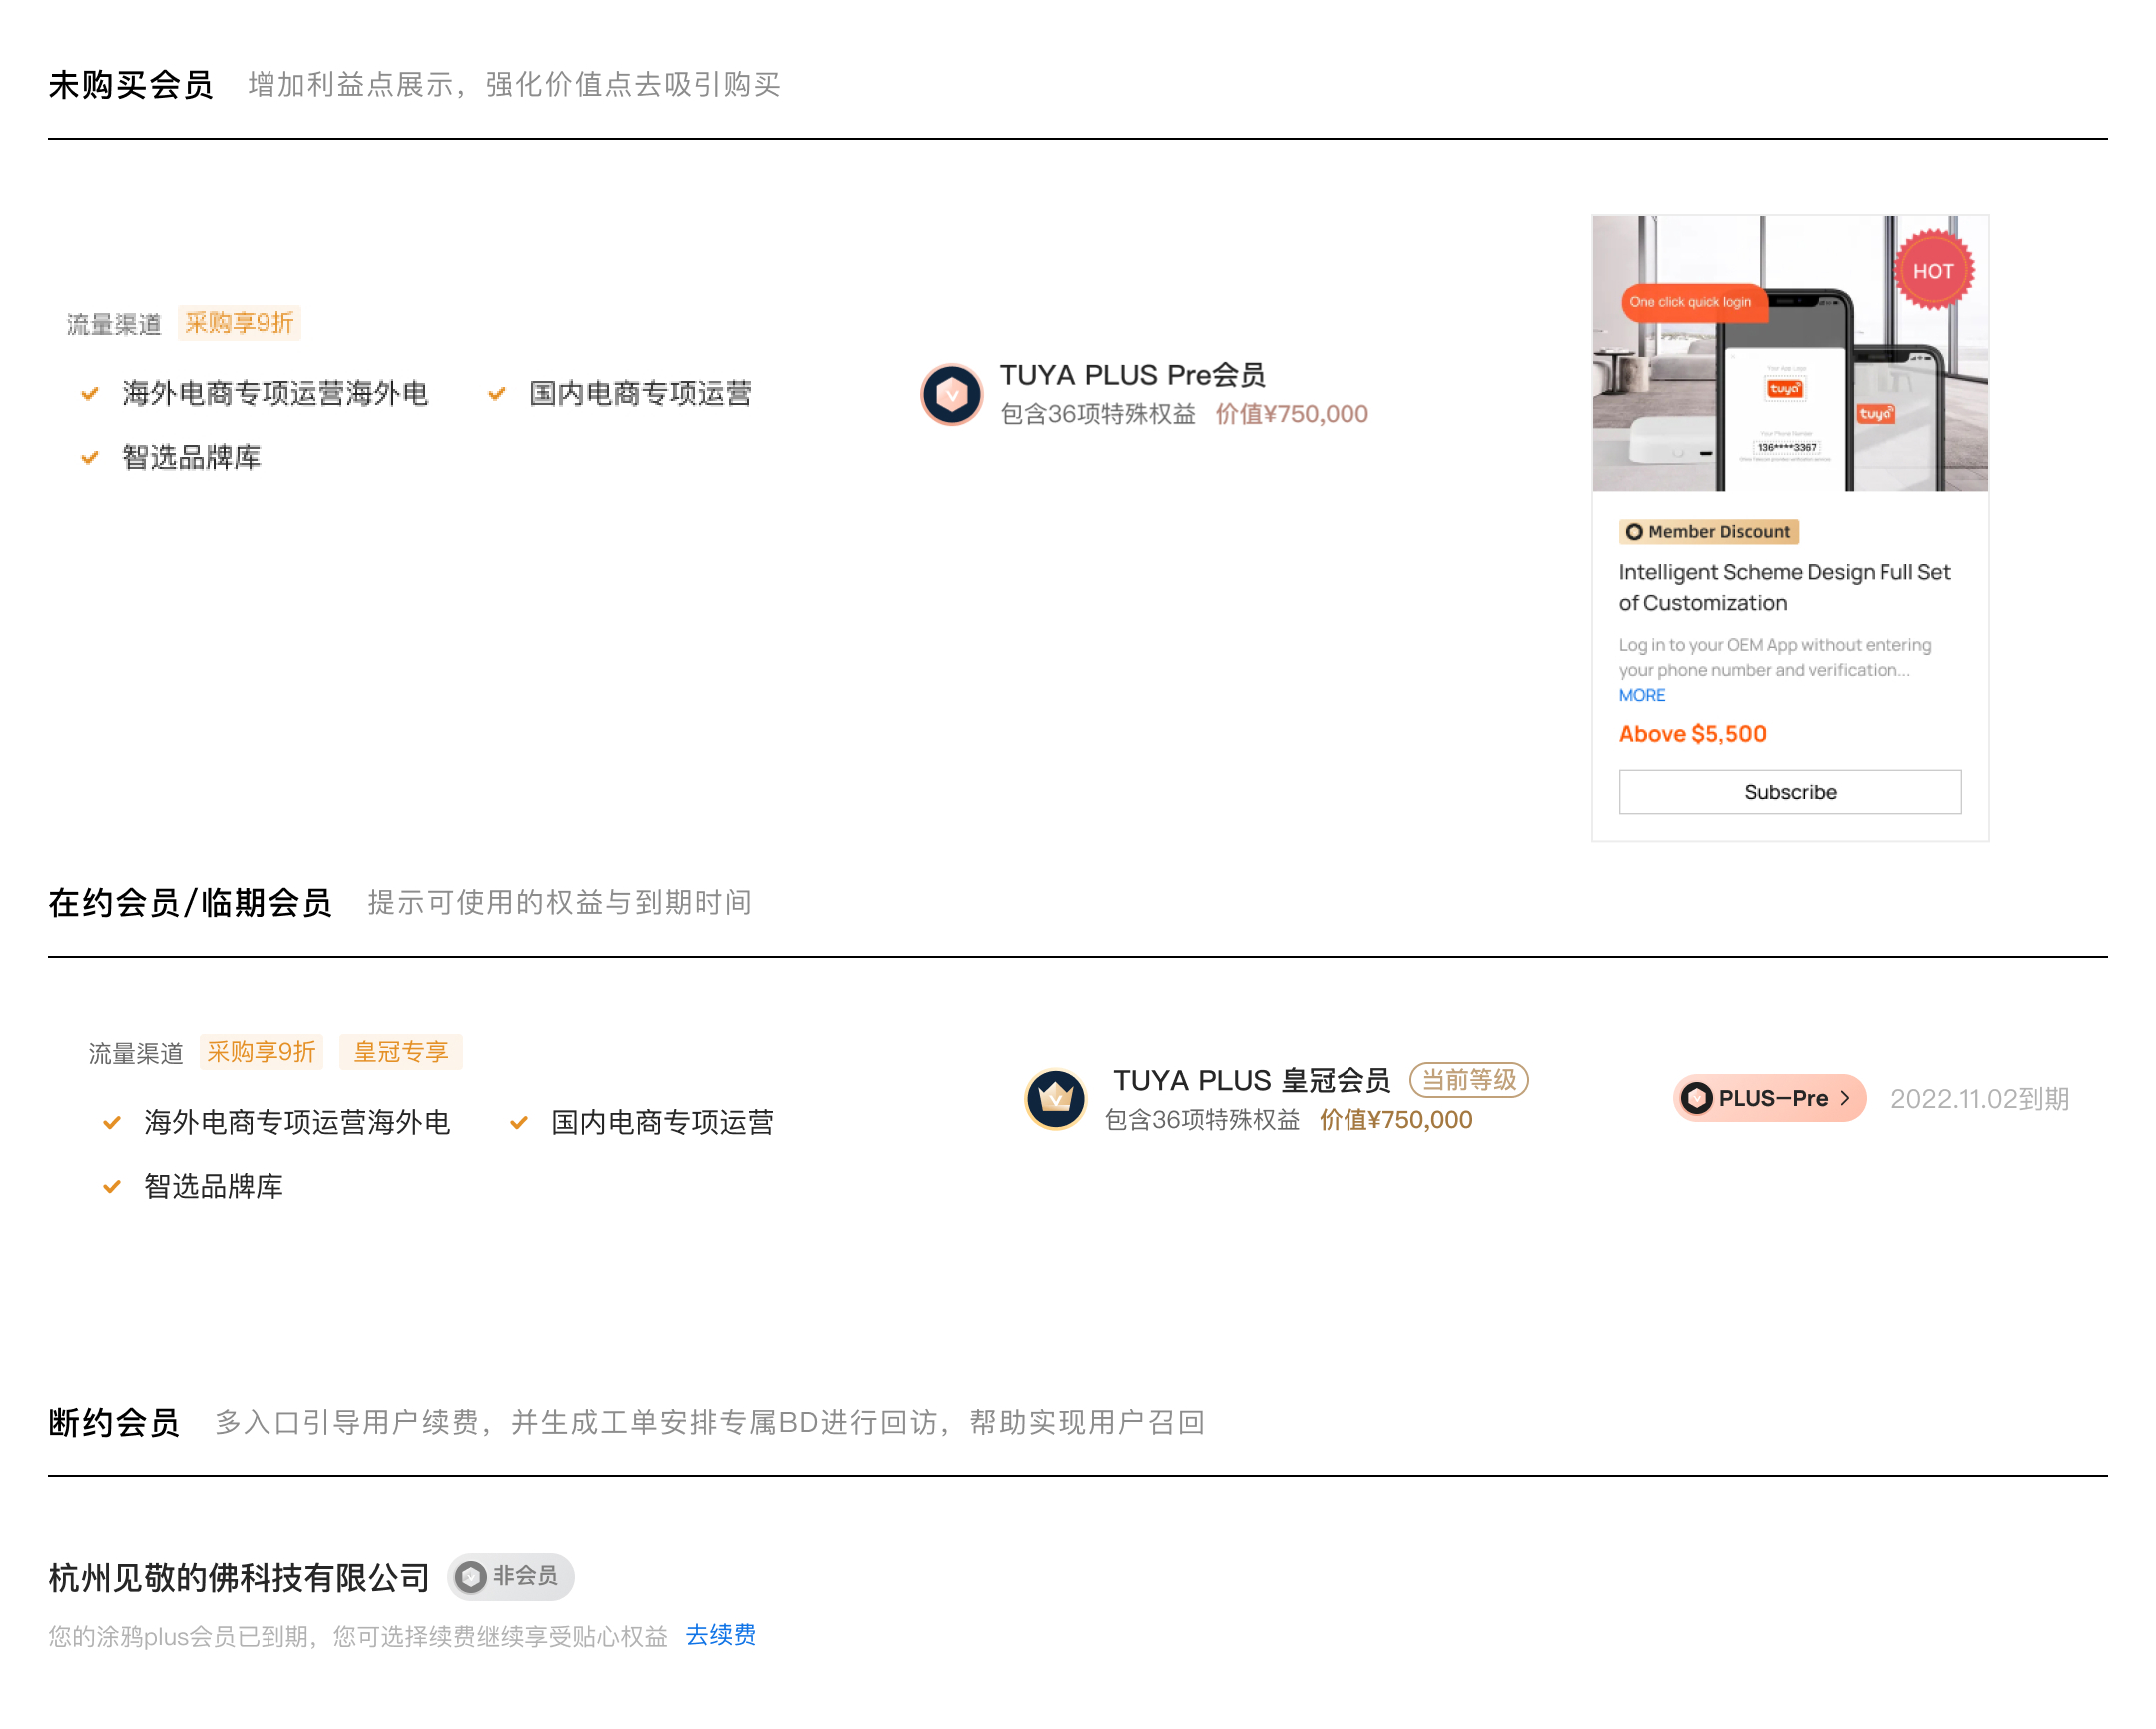Click the checkmark beside 国内电商专项运营 in the top section

pos(497,394)
